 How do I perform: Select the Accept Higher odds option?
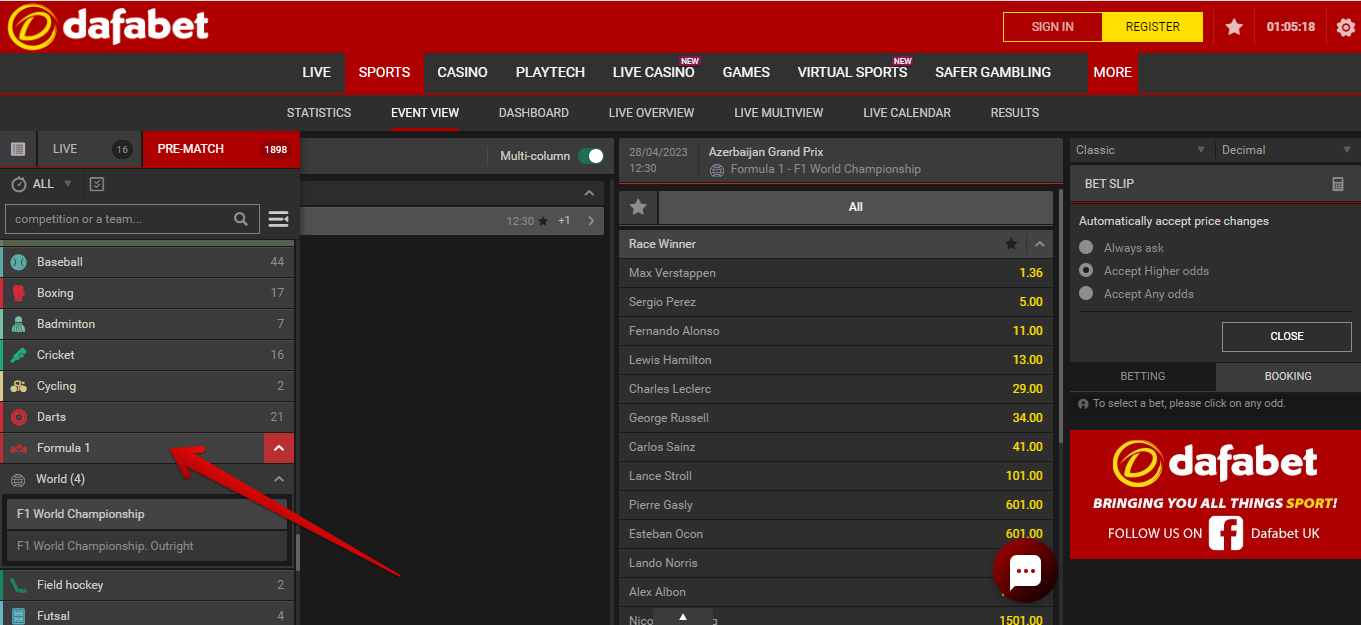1086,271
